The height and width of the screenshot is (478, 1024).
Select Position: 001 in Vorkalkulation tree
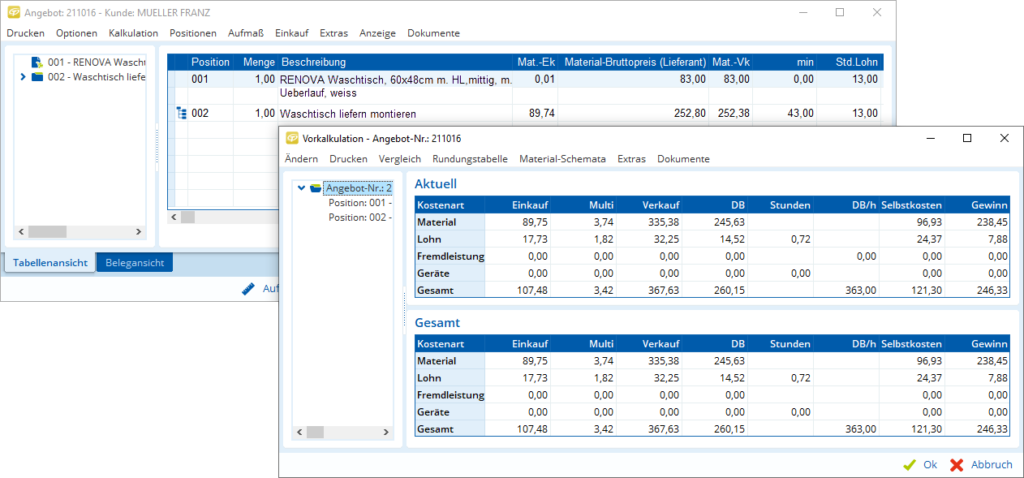pyautogui.click(x=359, y=202)
